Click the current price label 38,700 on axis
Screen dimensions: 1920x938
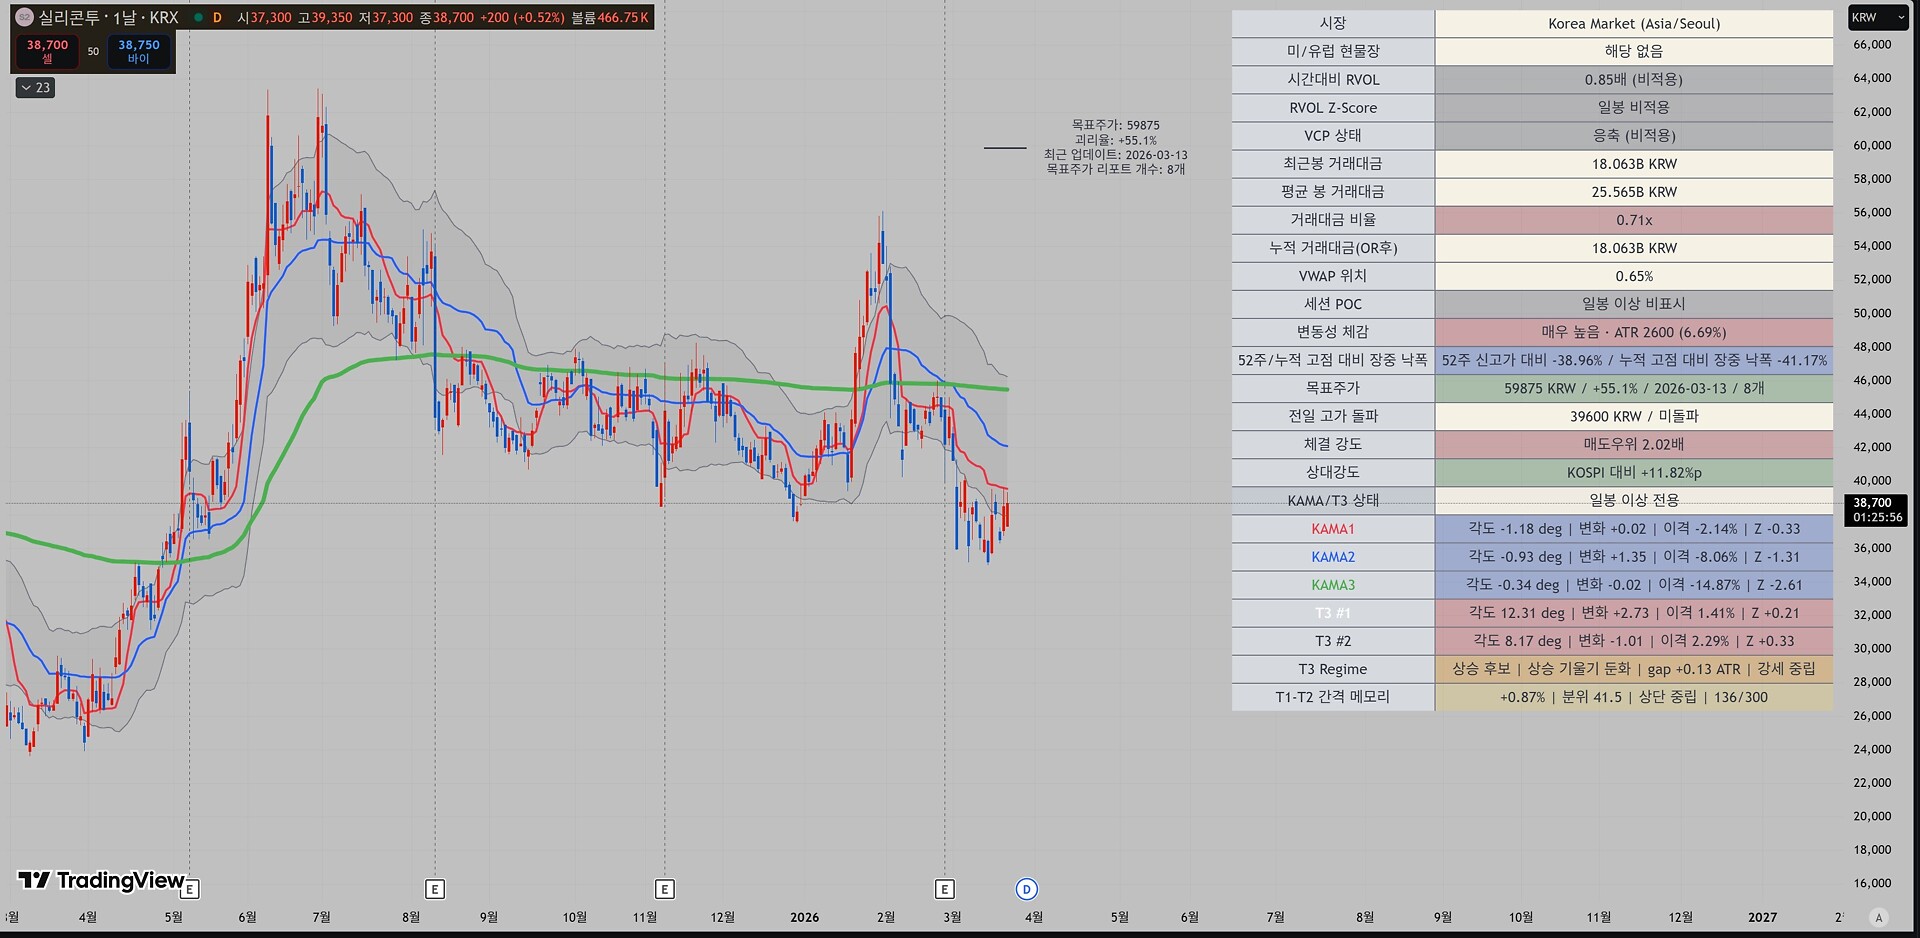[x=1872, y=504]
